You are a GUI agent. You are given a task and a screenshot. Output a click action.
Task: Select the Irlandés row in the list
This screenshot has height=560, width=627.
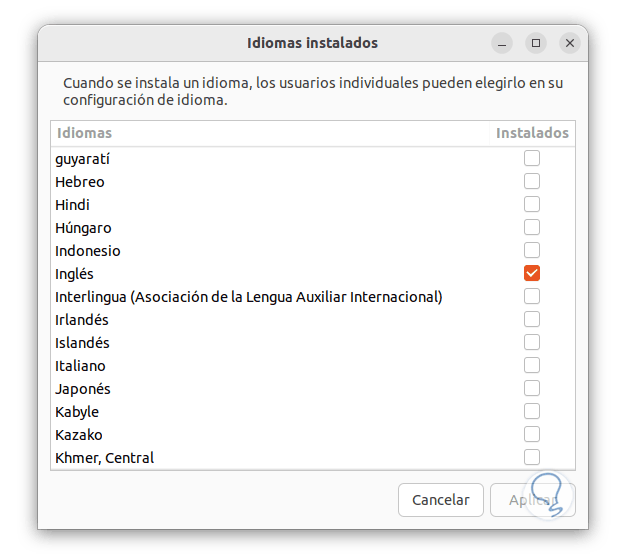pos(82,320)
